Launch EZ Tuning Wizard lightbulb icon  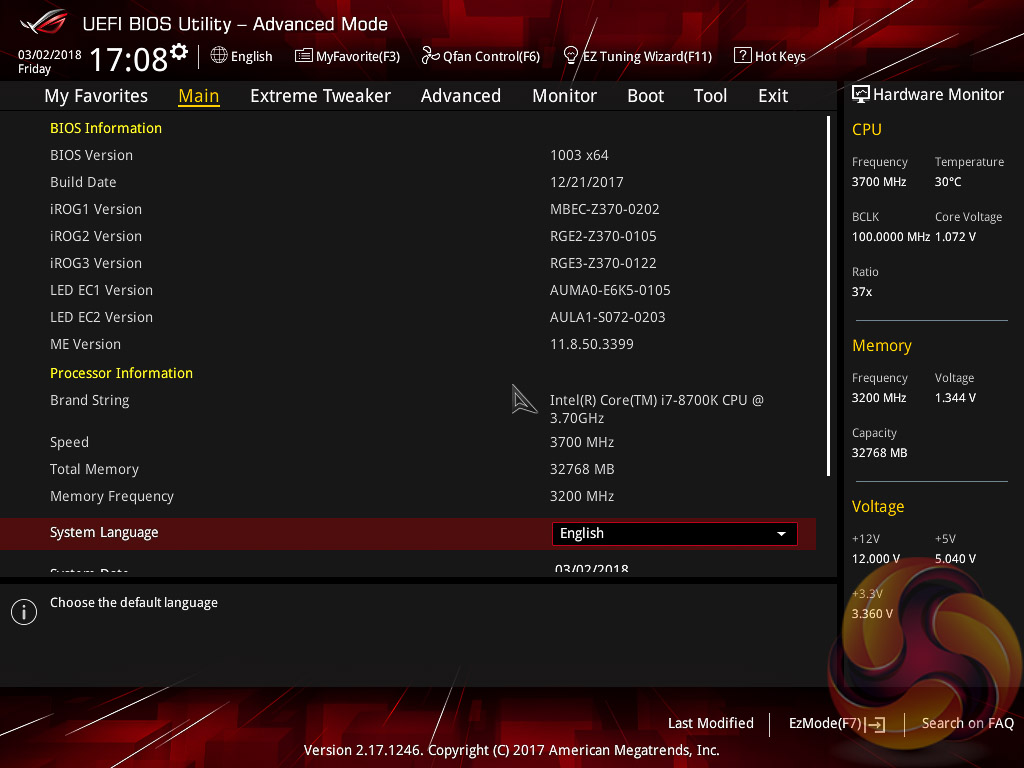(x=571, y=56)
